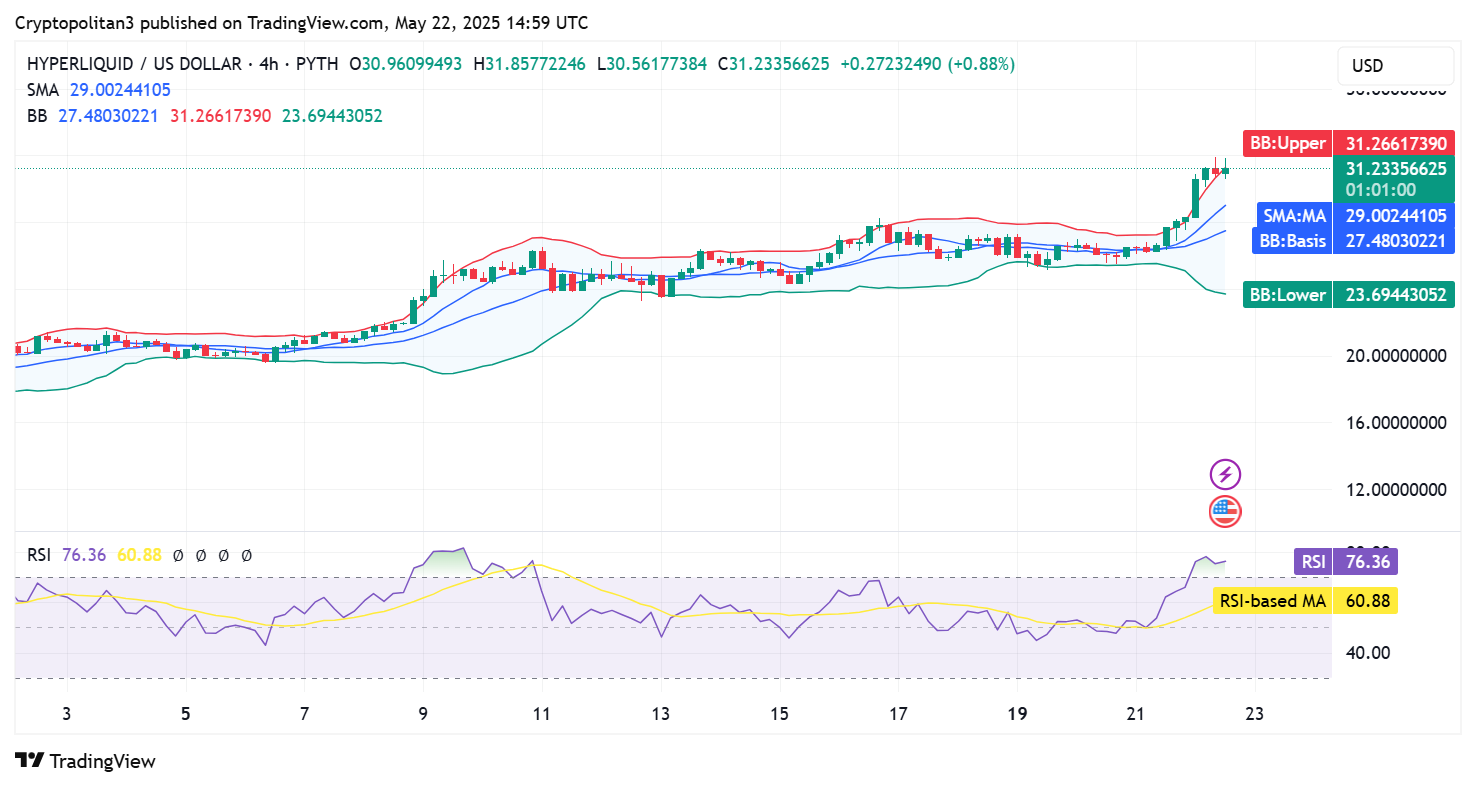The image size is (1476, 787).
Task: Click the candle countdown 01:01:00
Action: pyautogui.click(x=1380, y=190)
